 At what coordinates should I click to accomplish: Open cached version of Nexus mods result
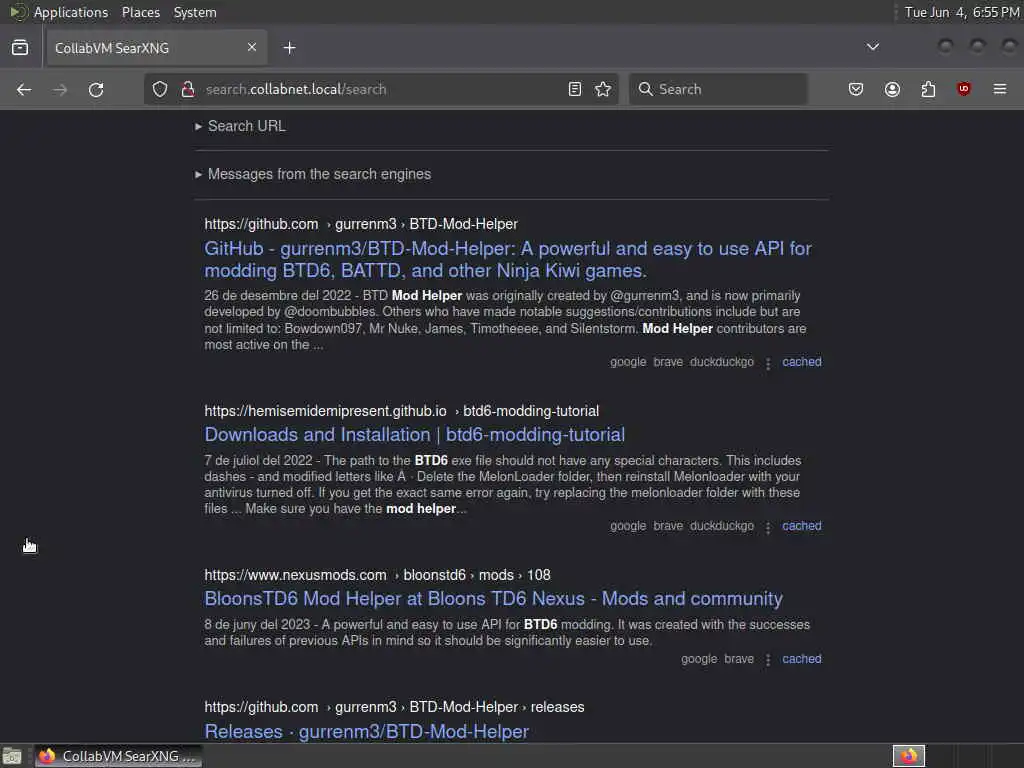(802, 659)
